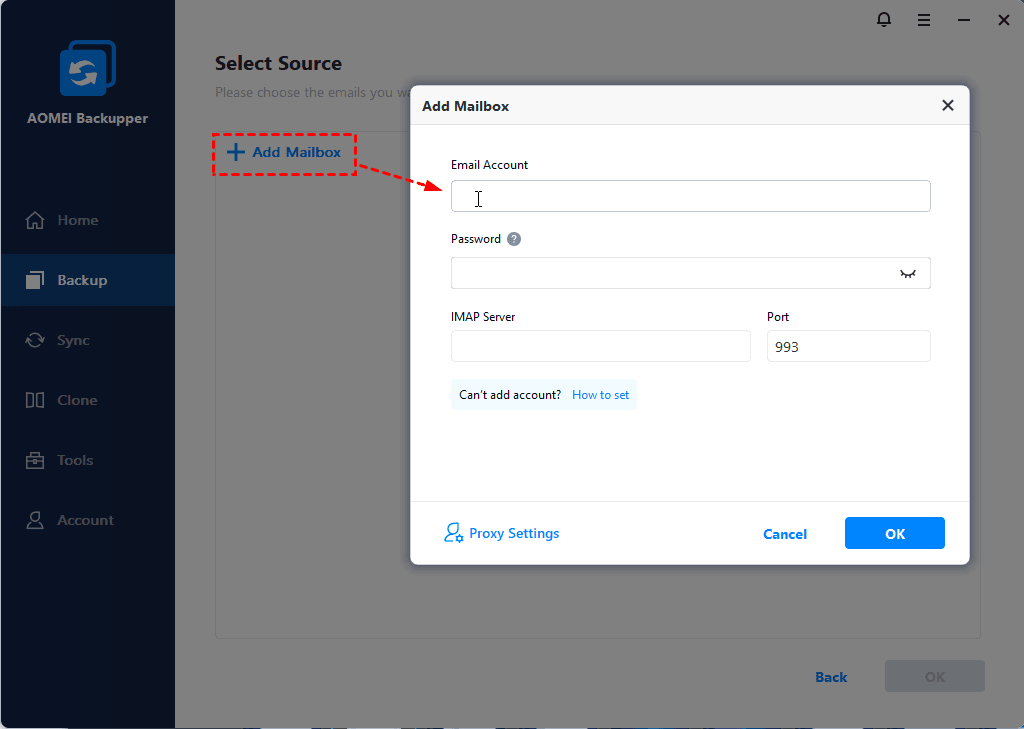The image size is (1024, 729).
Task: Open the How to set link
Action: click(x=601, y=395)
